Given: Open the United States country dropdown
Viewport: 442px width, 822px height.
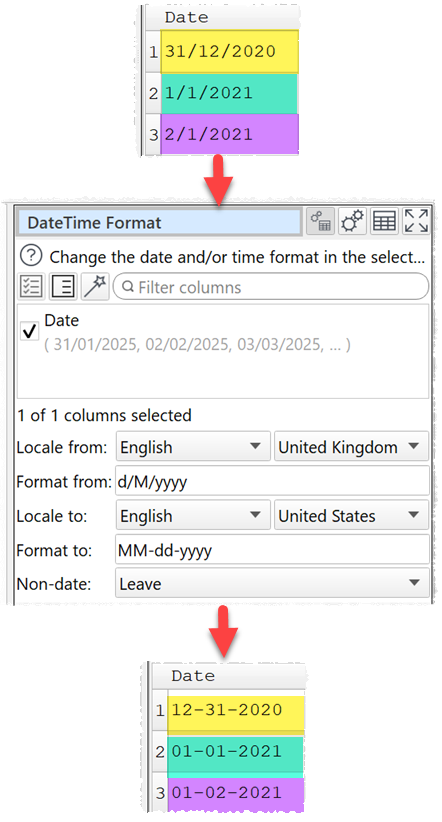Looking at the screenshot, I should point(351,515).
